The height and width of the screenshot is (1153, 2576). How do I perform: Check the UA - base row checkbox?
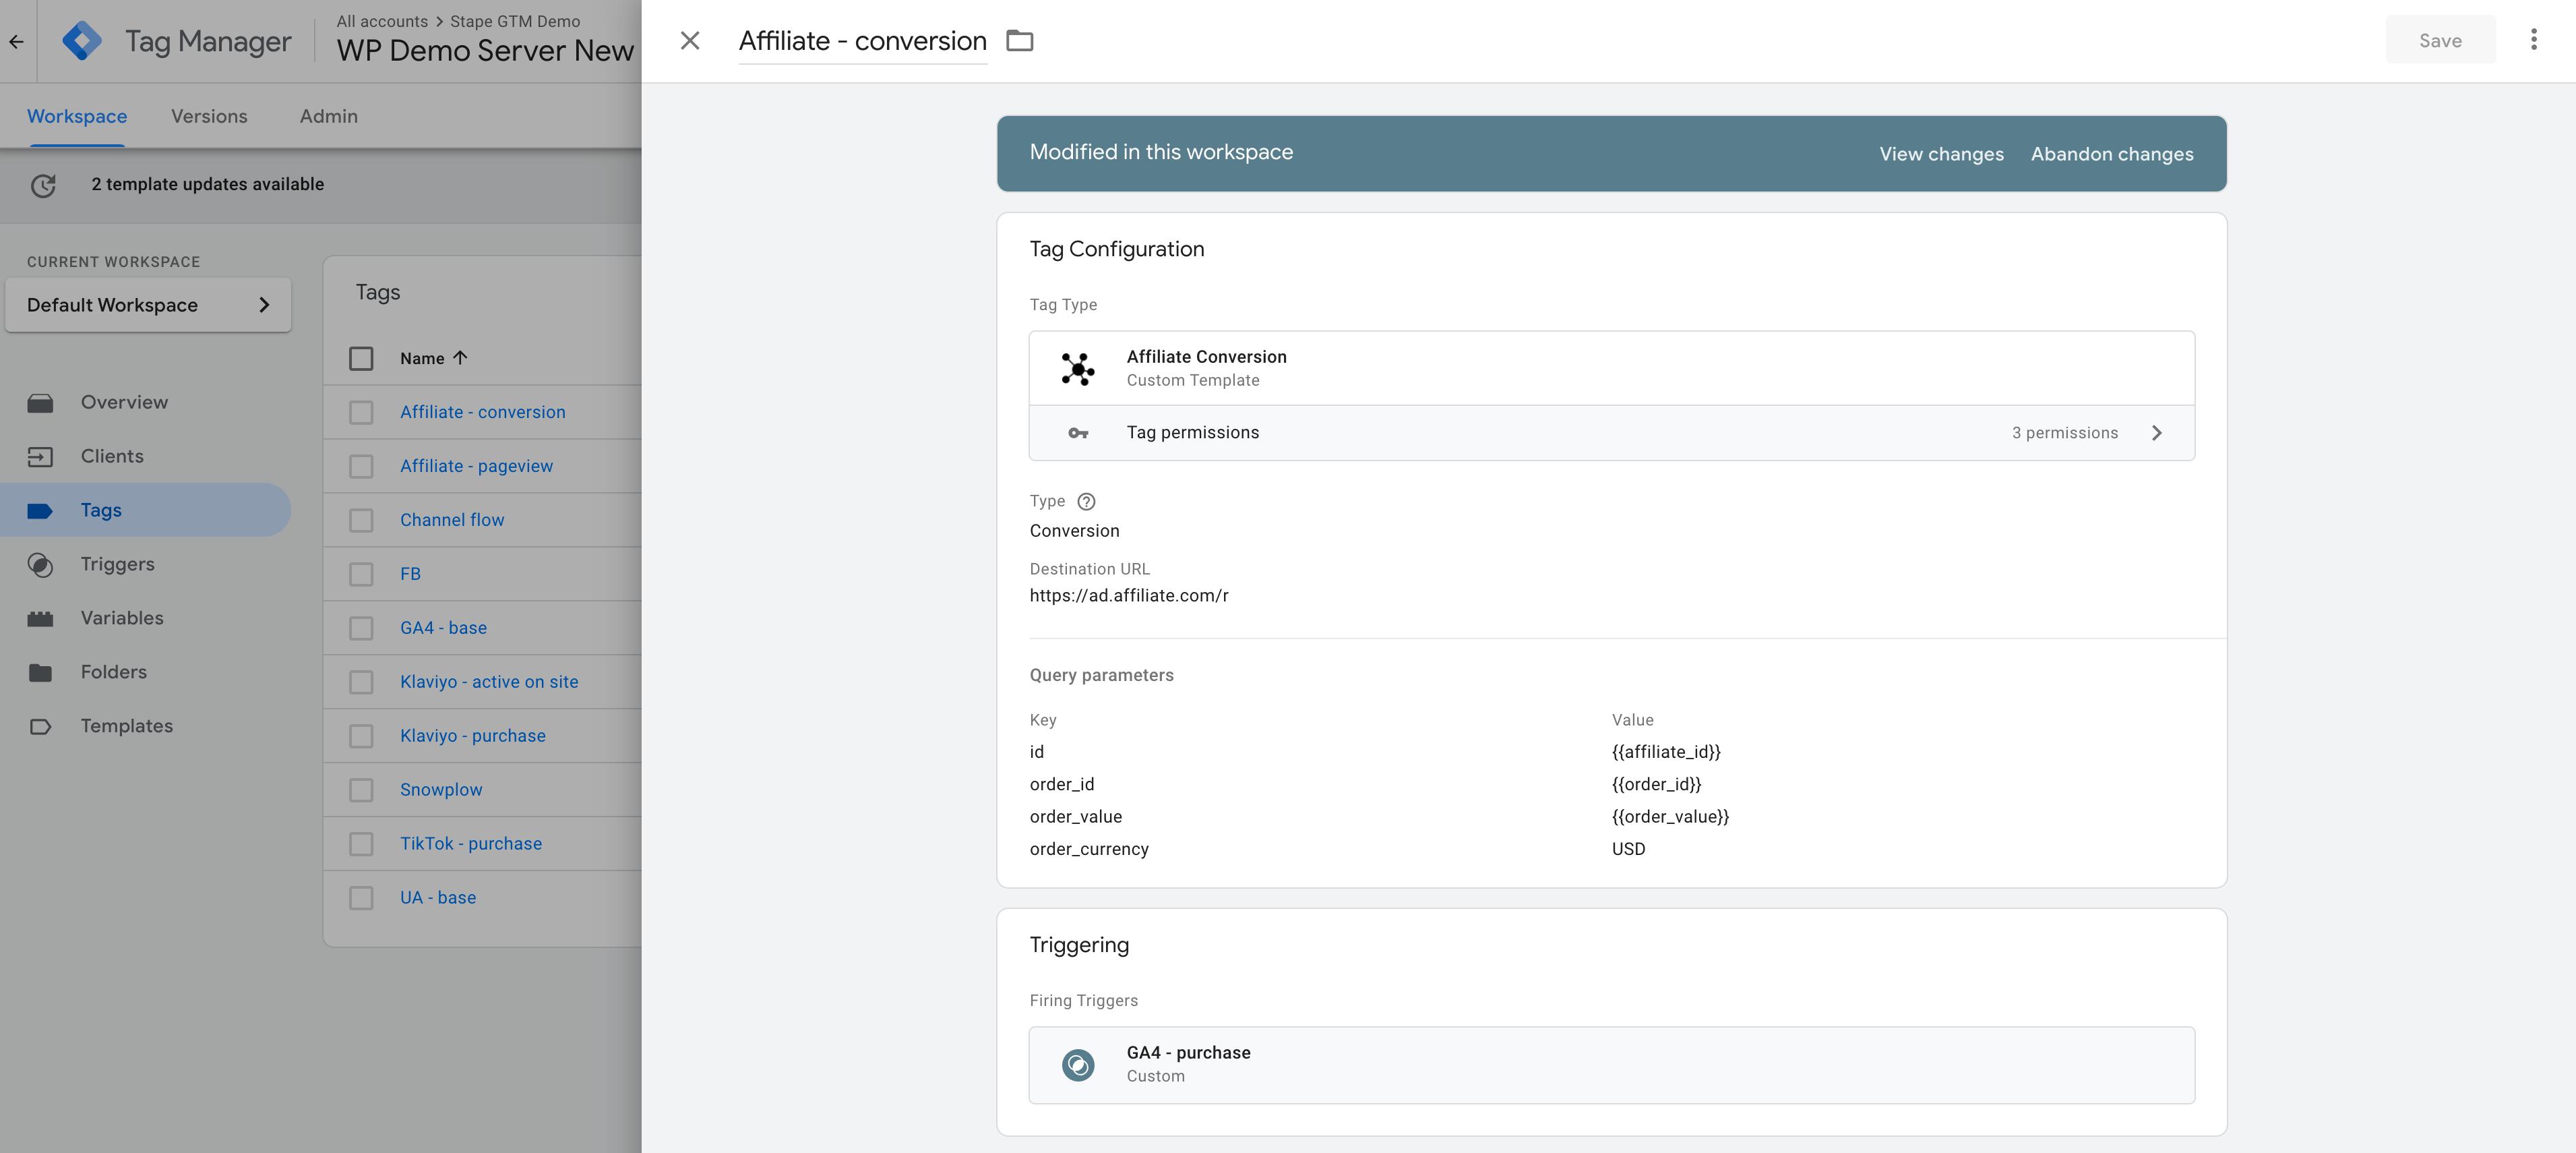(x=361, y=898)
